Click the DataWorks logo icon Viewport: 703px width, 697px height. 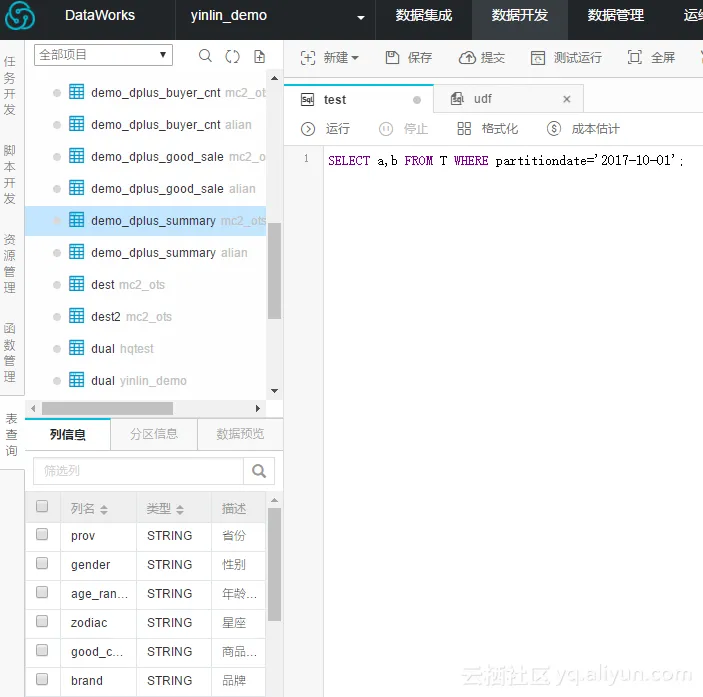click(20, 16)
